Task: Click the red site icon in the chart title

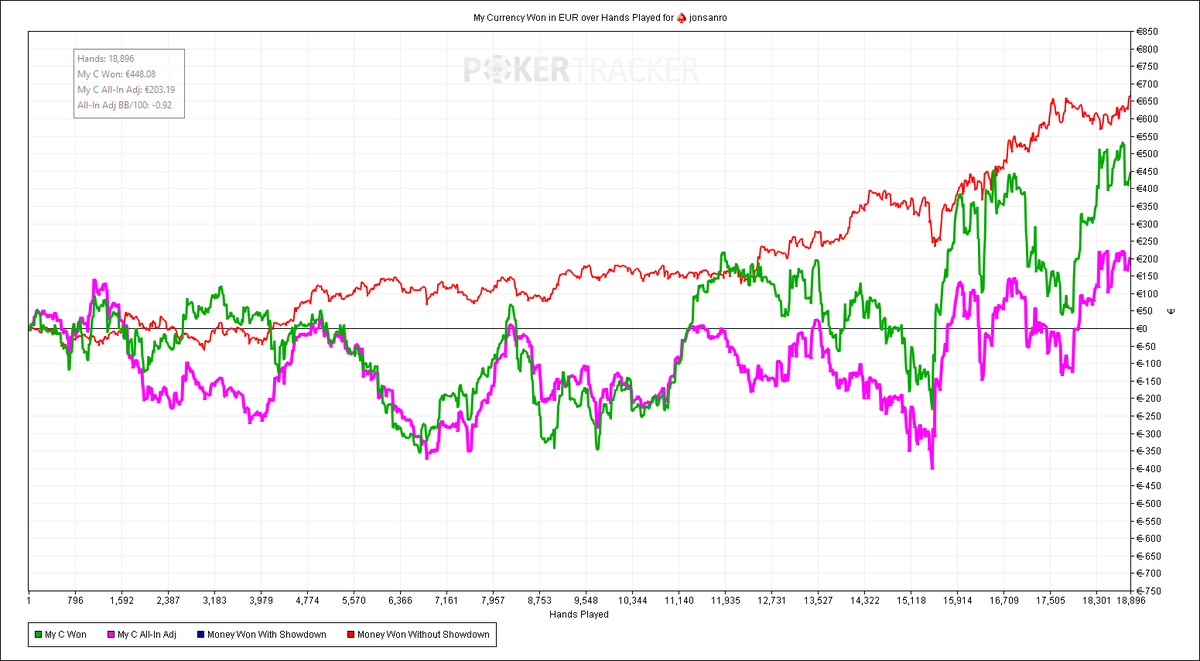Action: tap(682, 18)
